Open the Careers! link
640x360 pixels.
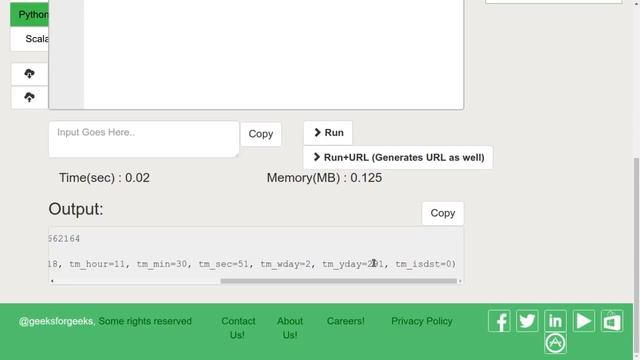[346, 321]
